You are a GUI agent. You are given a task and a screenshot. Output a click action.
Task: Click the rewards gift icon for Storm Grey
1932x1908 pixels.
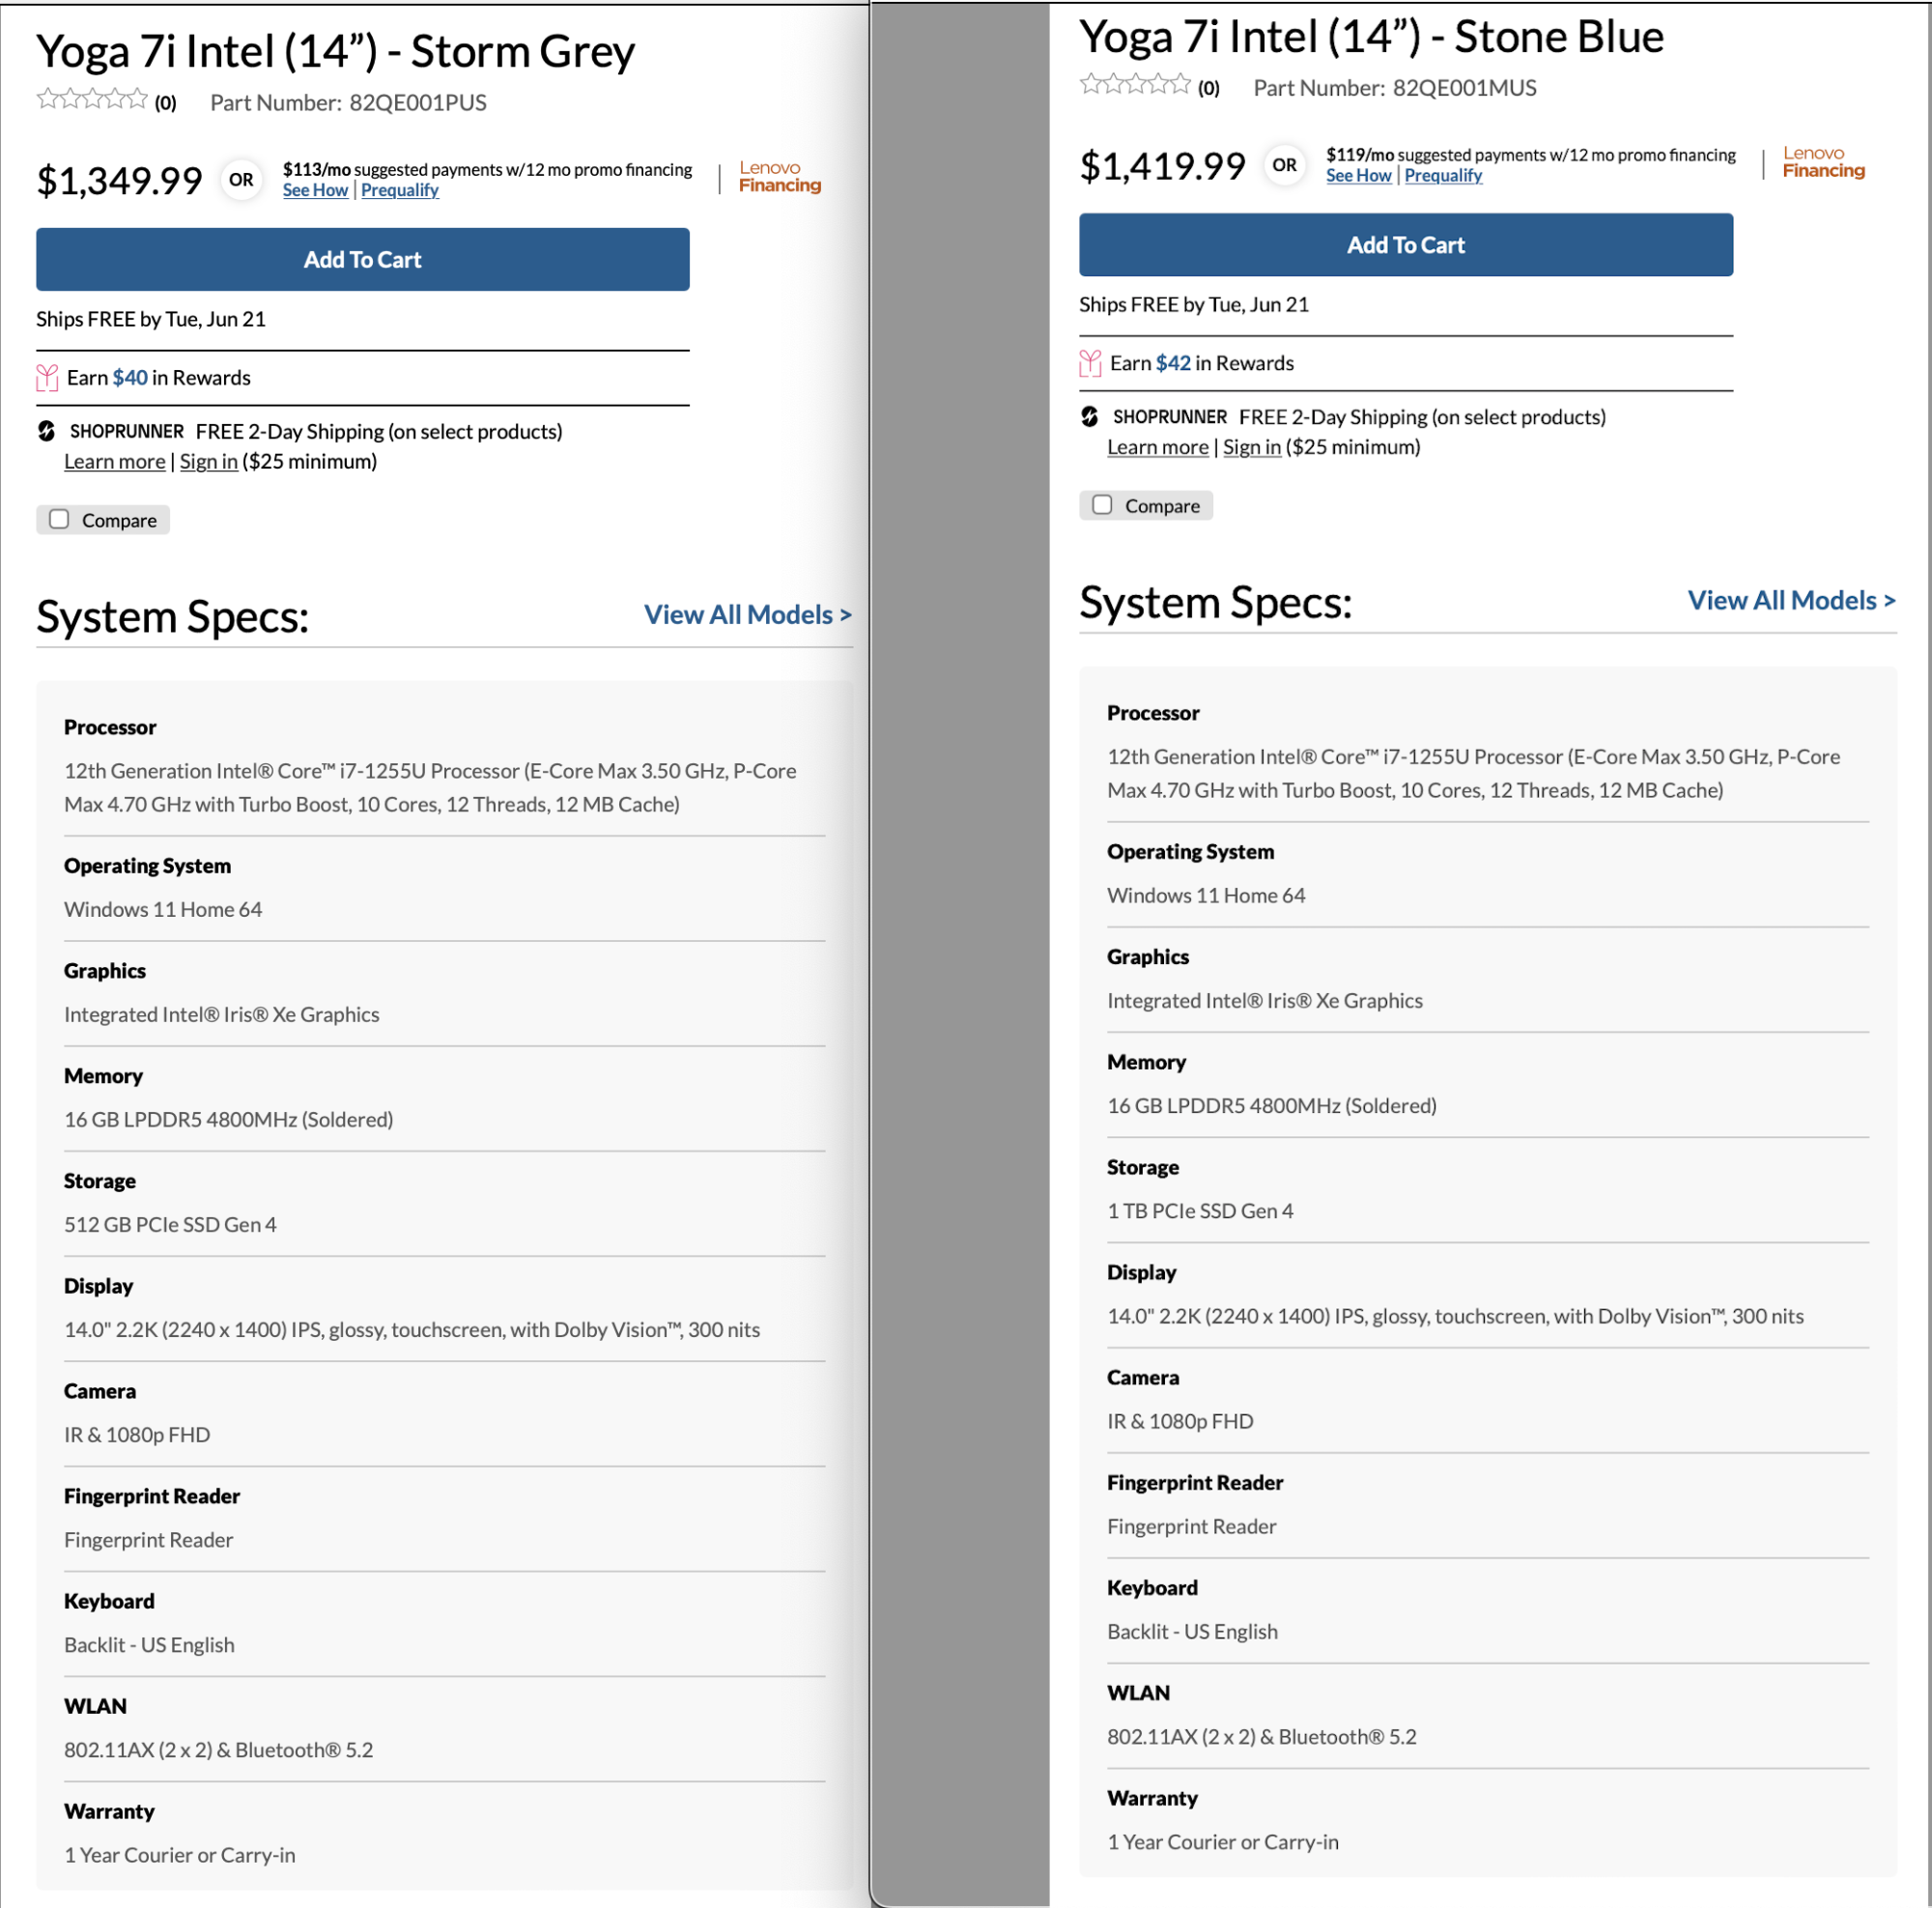click(x=47, y=377)
